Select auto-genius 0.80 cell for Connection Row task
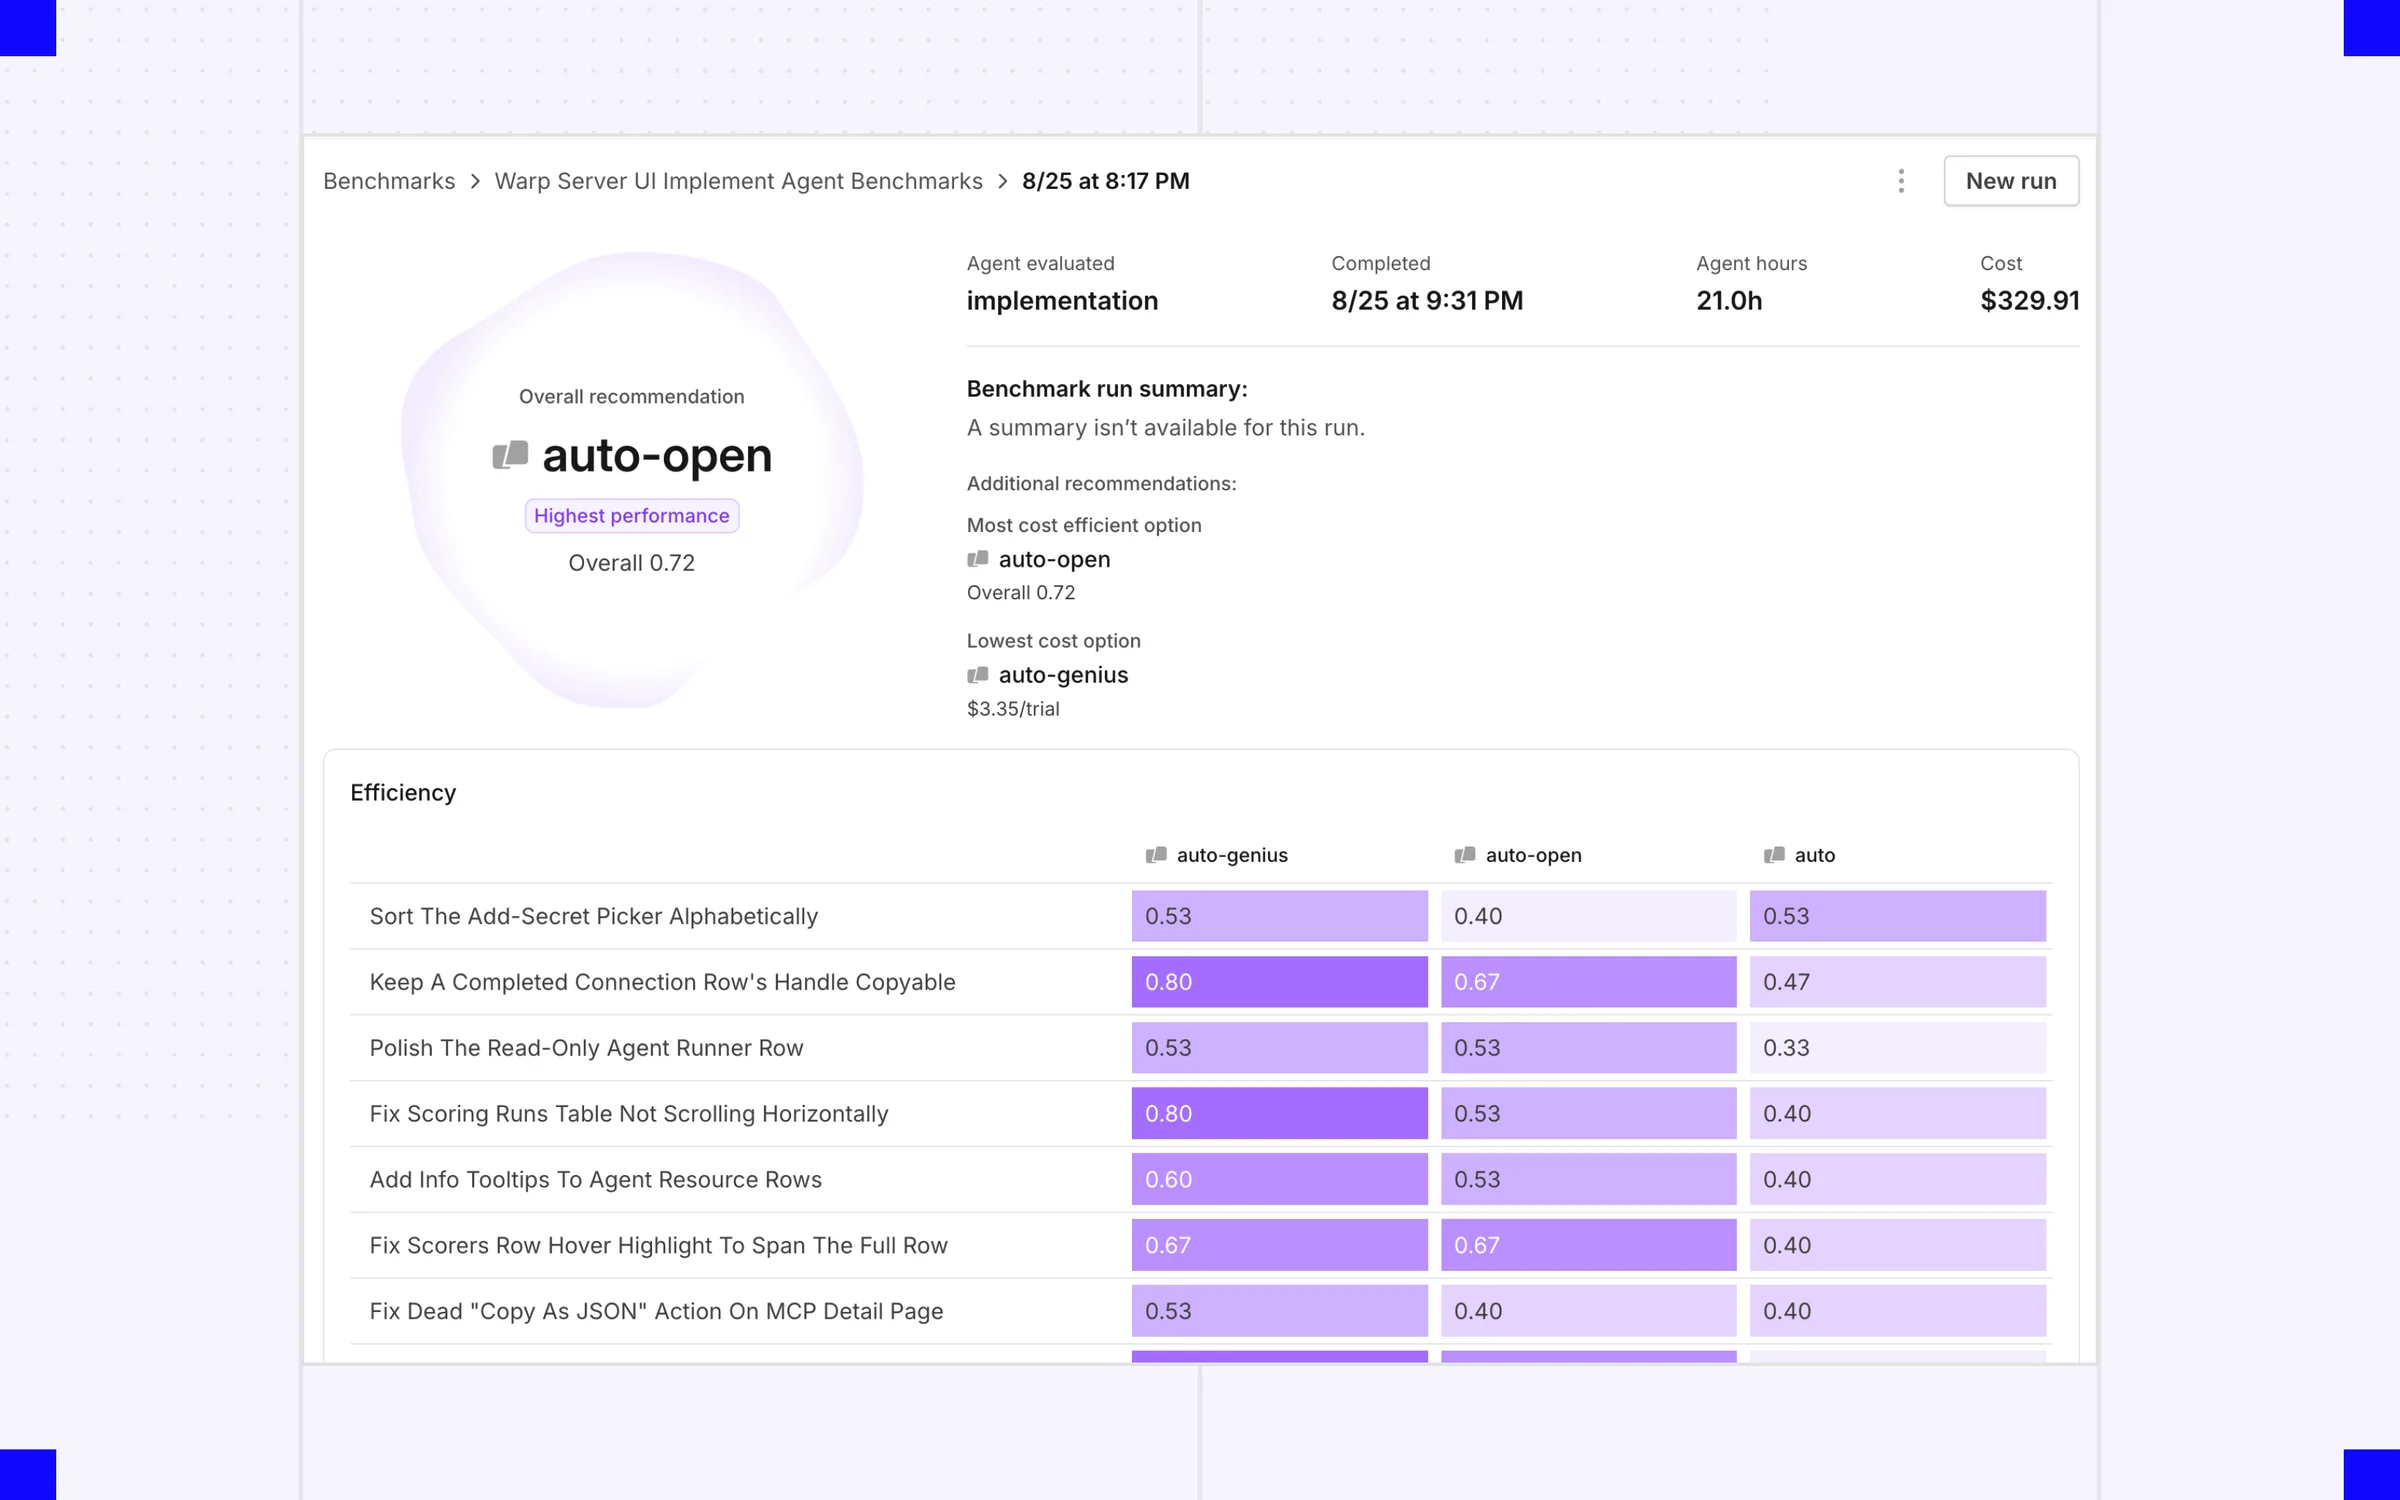Image resolution: width=2400 pixels, height=1500 pixels. [1279, 982]
